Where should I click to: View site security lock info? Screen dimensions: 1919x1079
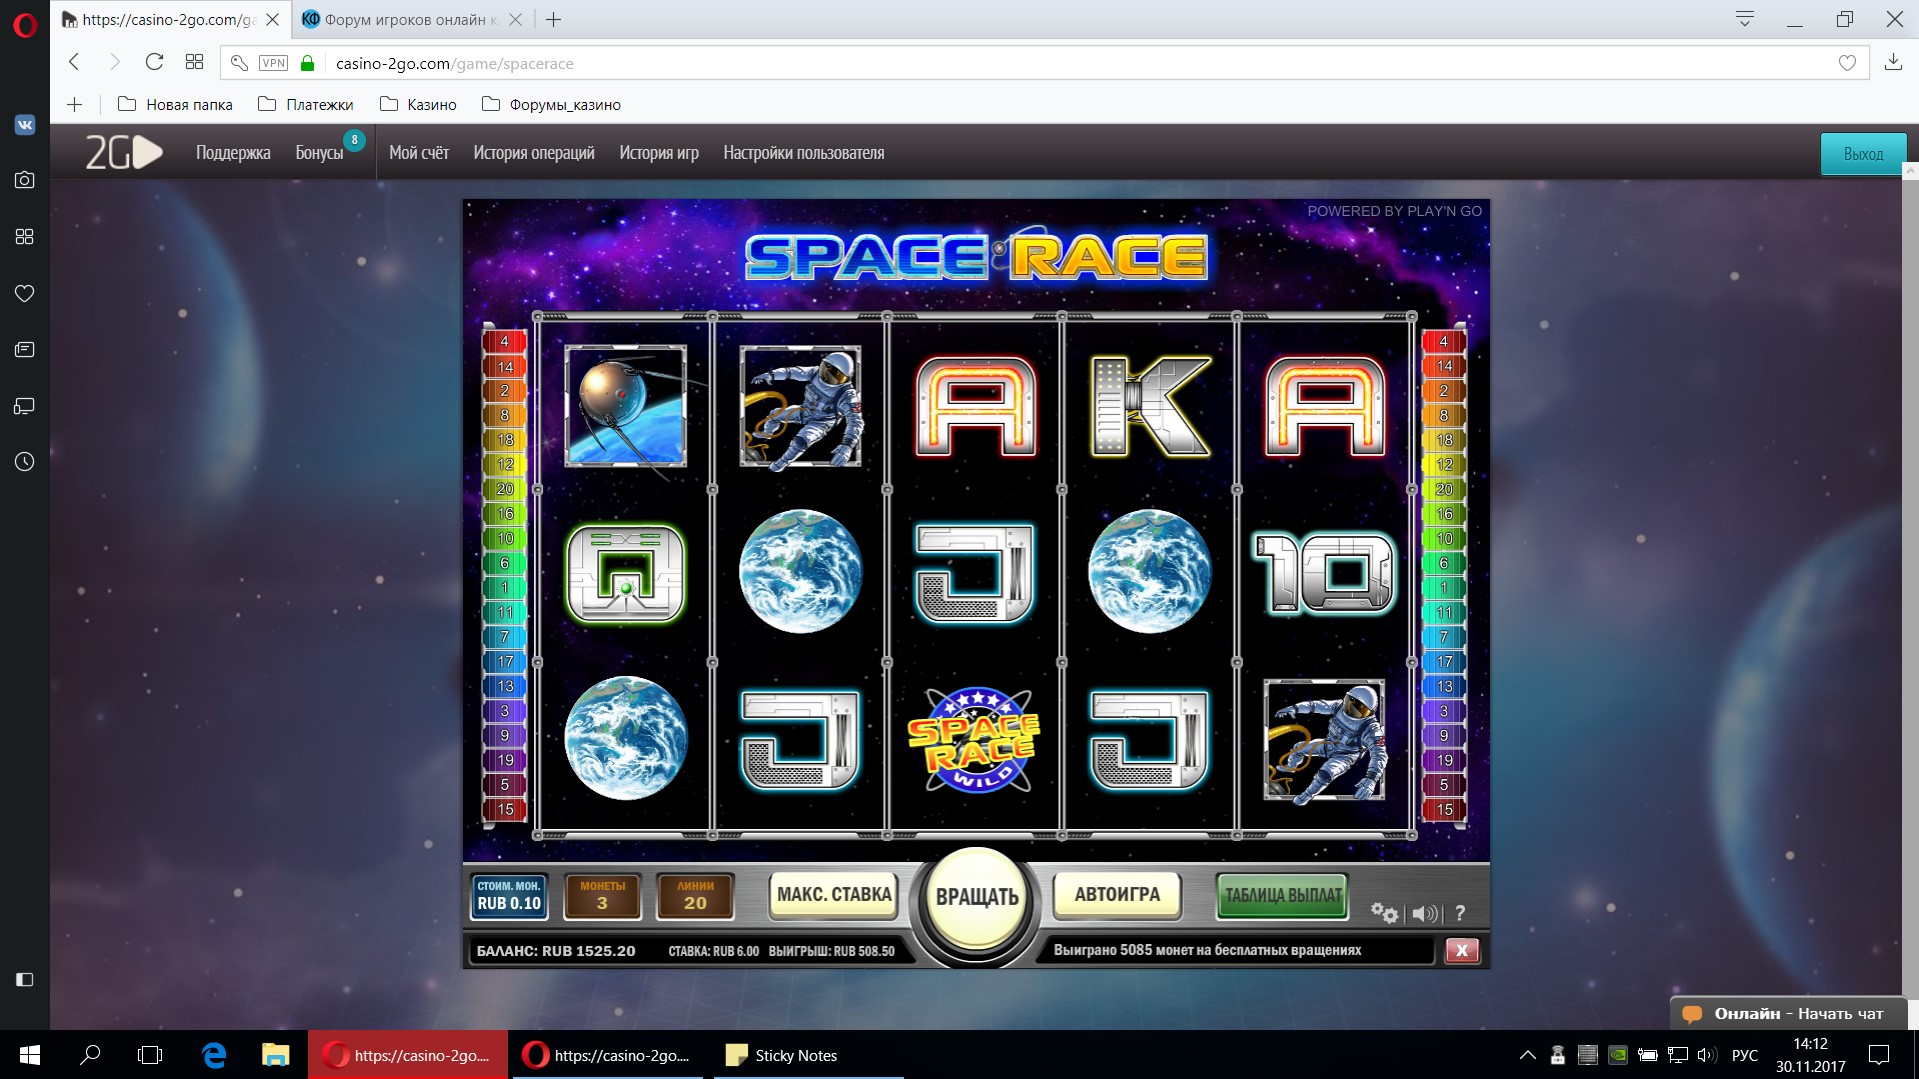coord(308,63)
